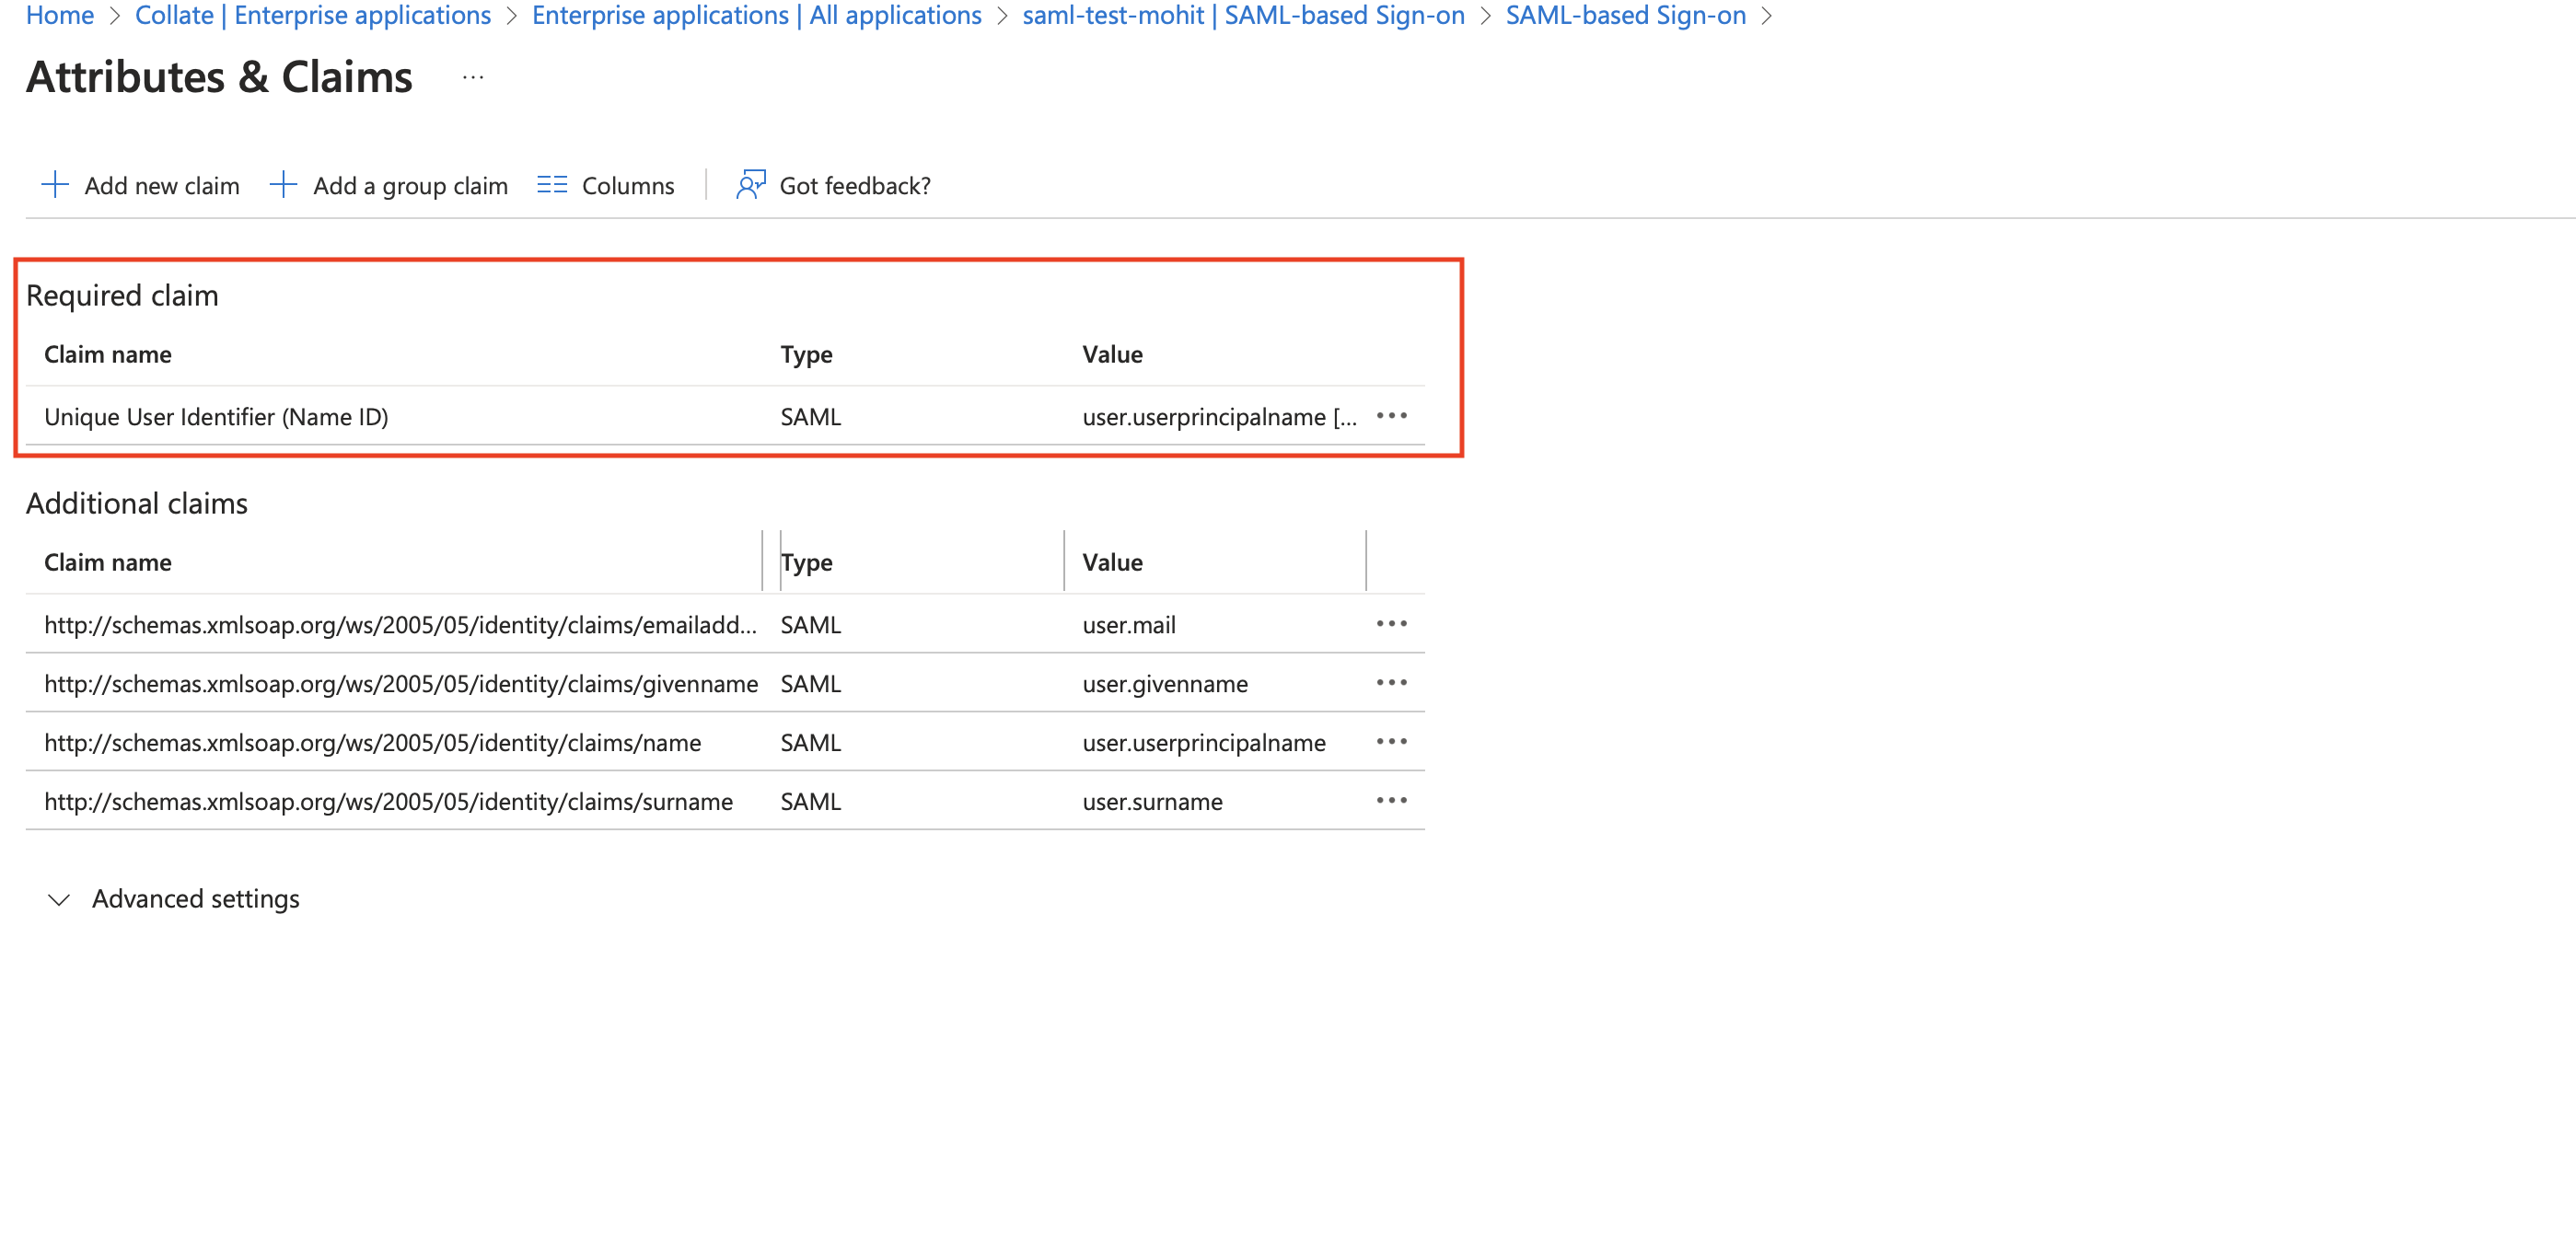
Task: Open the ellipsis menu for the user.mail claim
Action: [x=1391, y=624]
